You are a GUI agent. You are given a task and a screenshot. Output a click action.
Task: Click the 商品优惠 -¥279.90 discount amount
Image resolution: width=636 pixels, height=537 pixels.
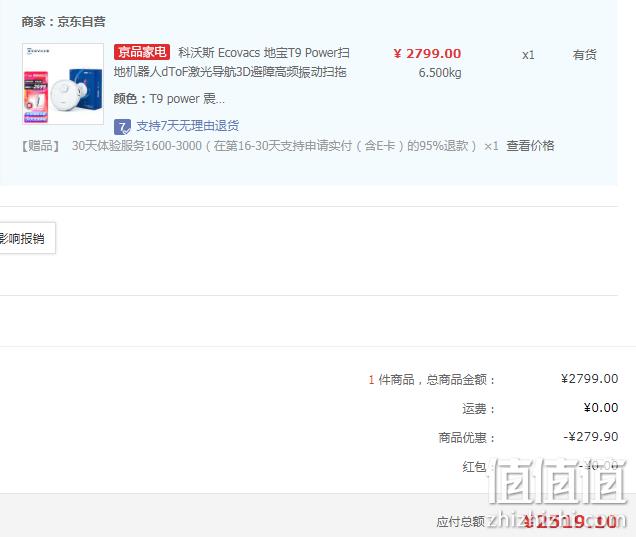591,437
